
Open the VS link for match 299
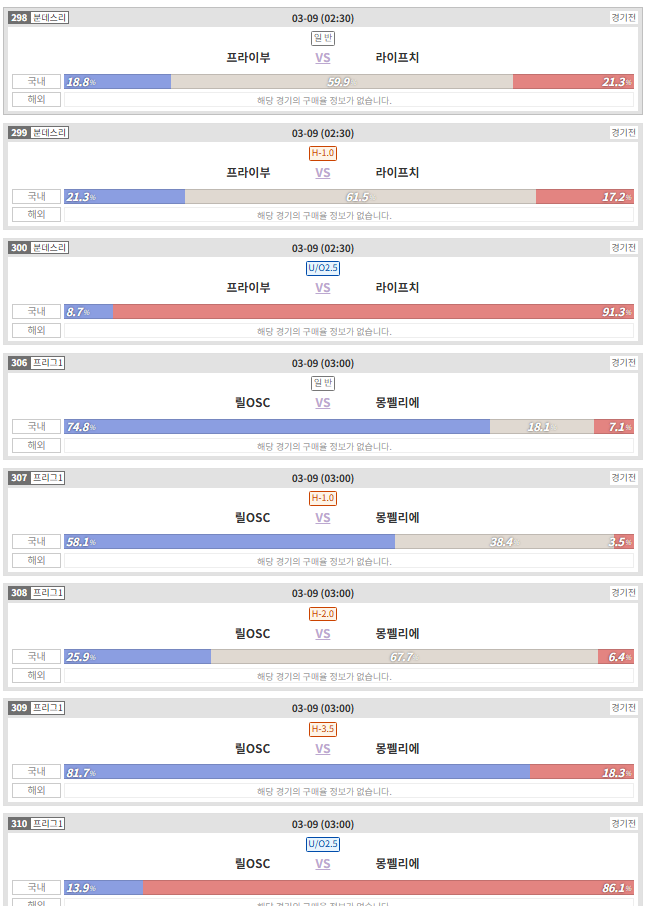[x=323, y=173]
